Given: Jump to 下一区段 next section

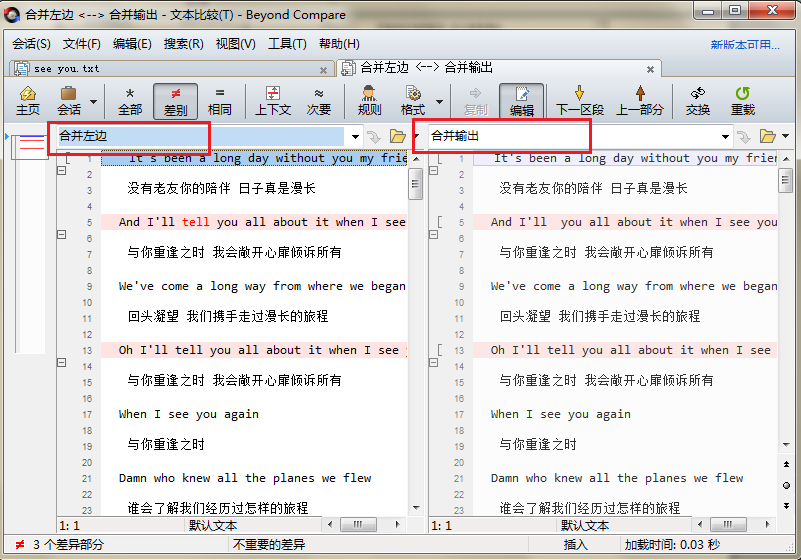Looking at the screenshot, I should [x=579, y=101].
